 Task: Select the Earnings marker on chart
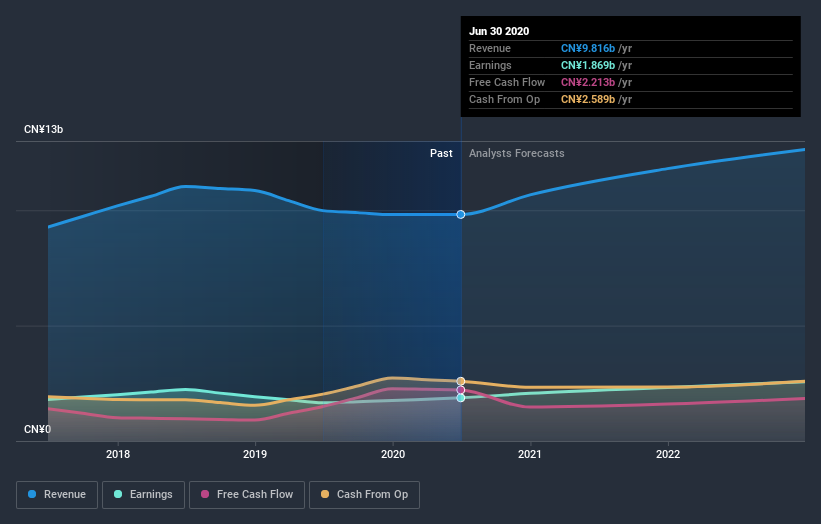coord(461,398)
